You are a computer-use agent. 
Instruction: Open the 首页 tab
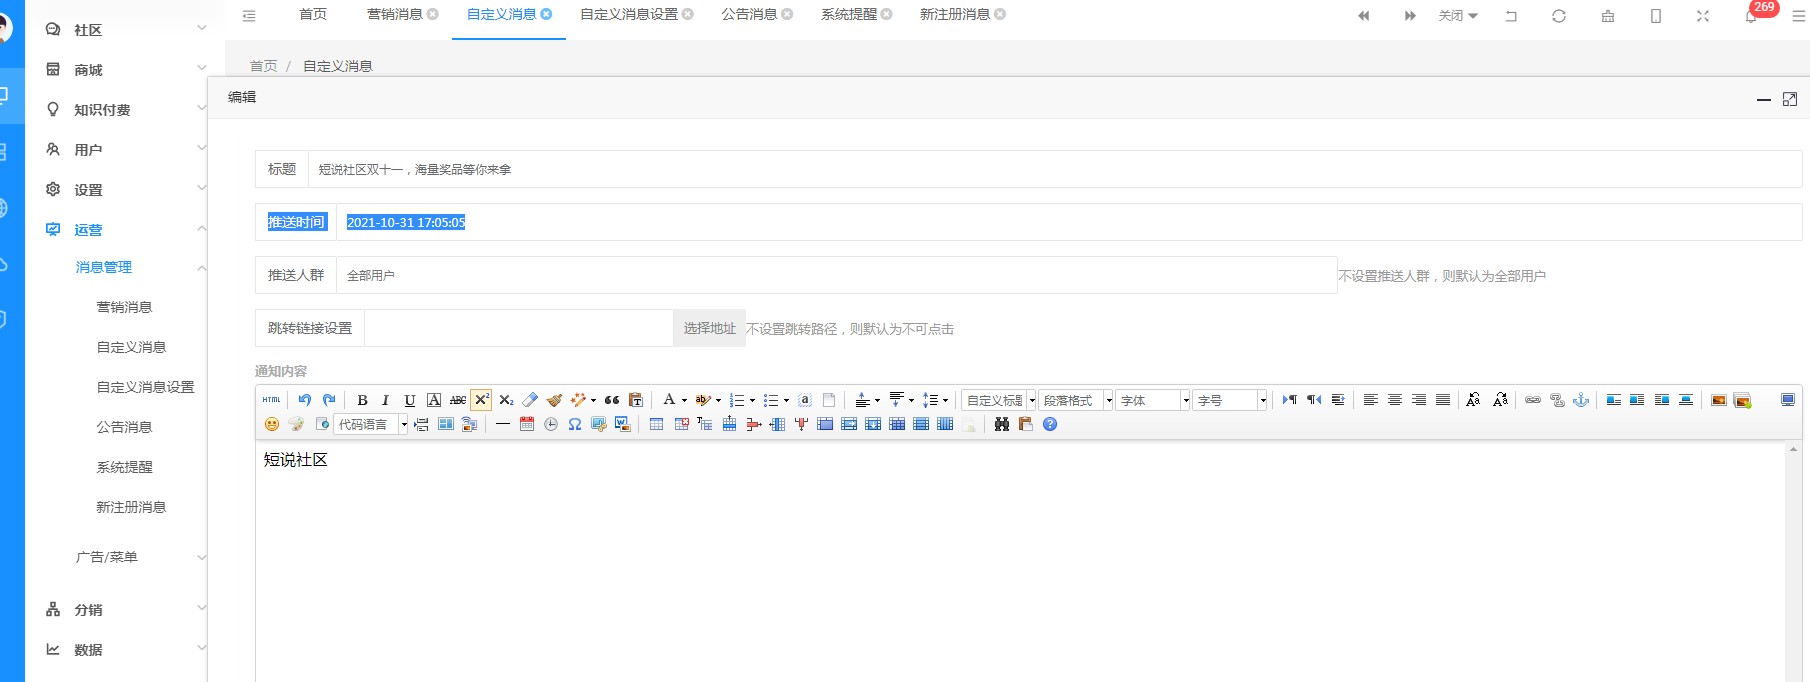click(x=313, y=14)
